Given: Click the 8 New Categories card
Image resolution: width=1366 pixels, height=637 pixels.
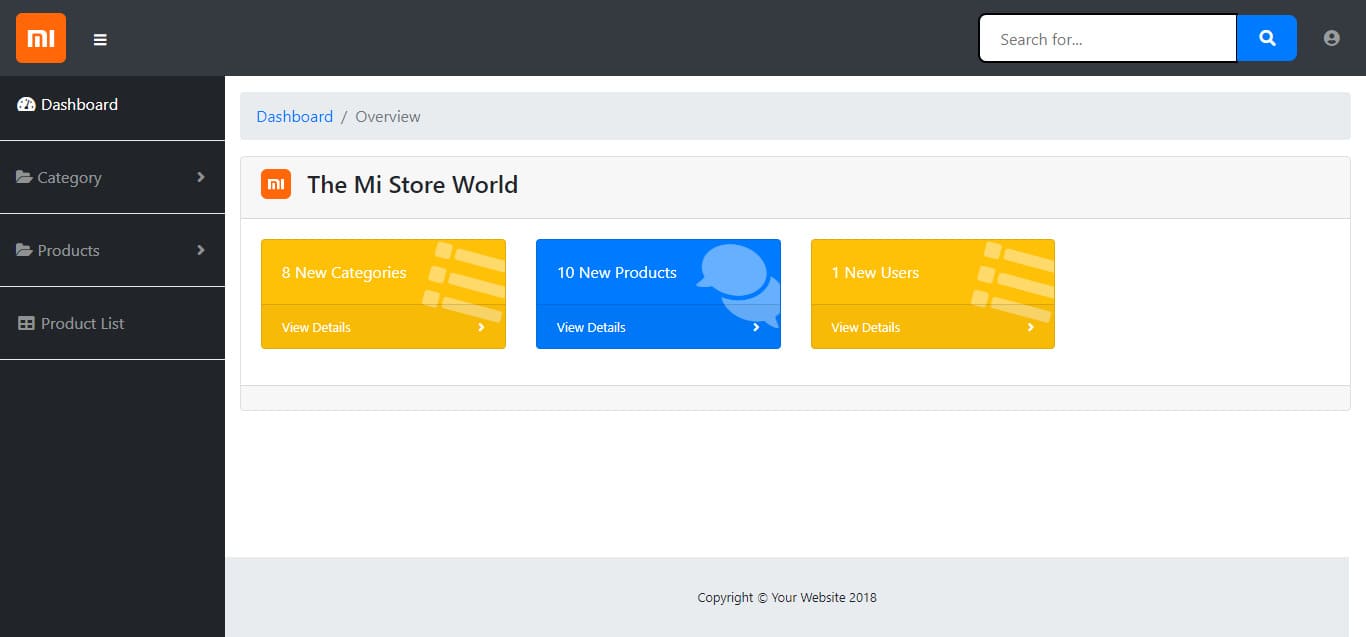Looking at the screenshot, I should 344,272.
